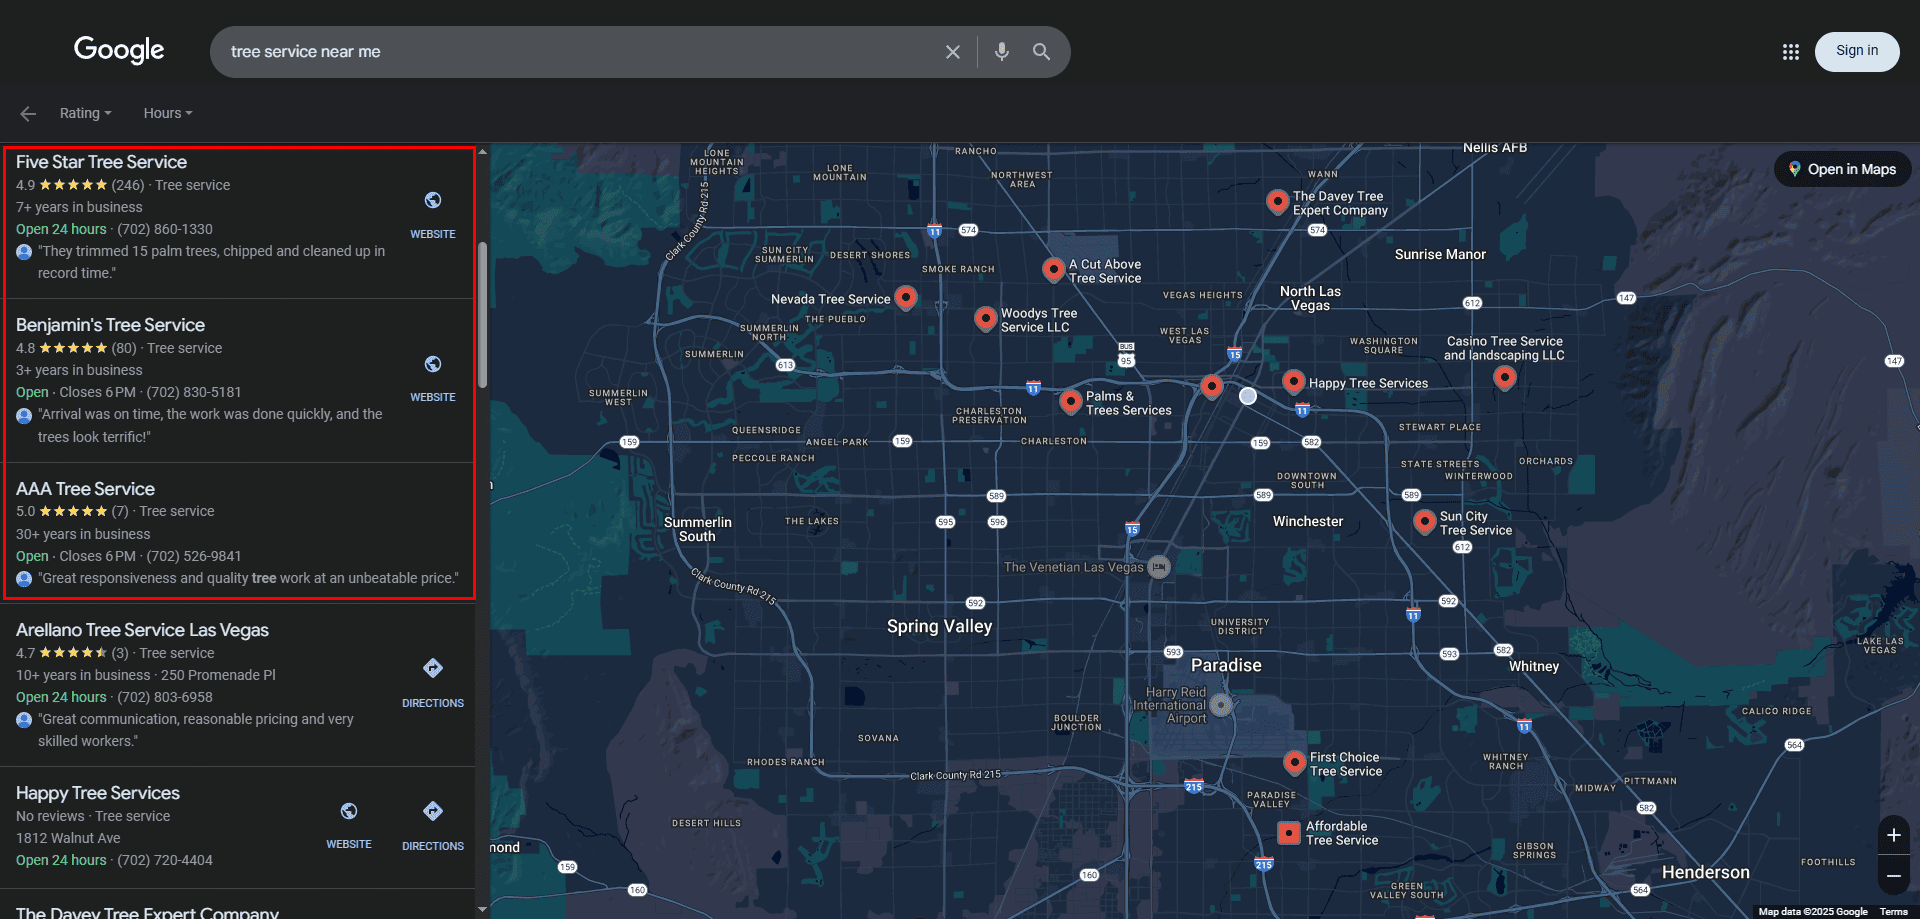This screenshot has width=1920, height=919.
Task: Open the Google apps grid
Action: [x=1790, y=52]
